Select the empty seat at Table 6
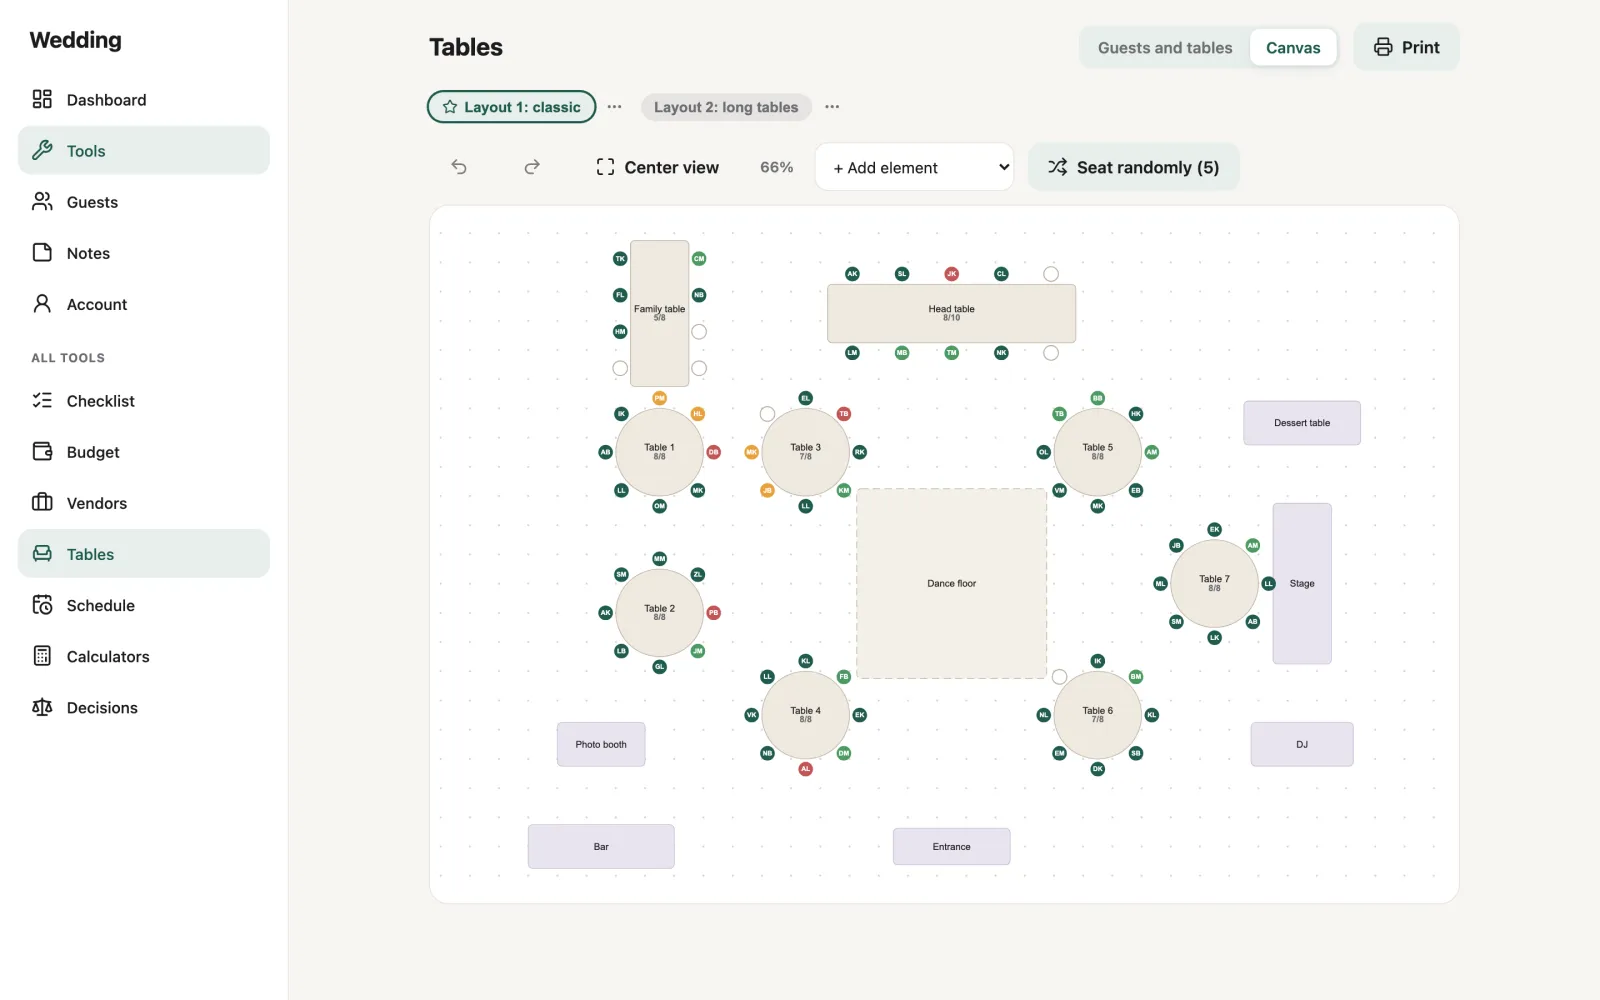1600x1000 pixels. click(1060, 677)
